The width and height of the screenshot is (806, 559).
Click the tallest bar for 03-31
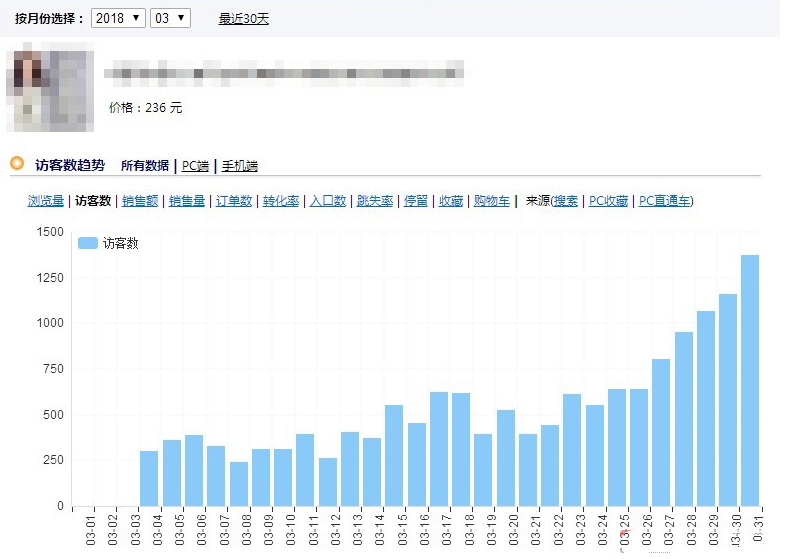749,380
